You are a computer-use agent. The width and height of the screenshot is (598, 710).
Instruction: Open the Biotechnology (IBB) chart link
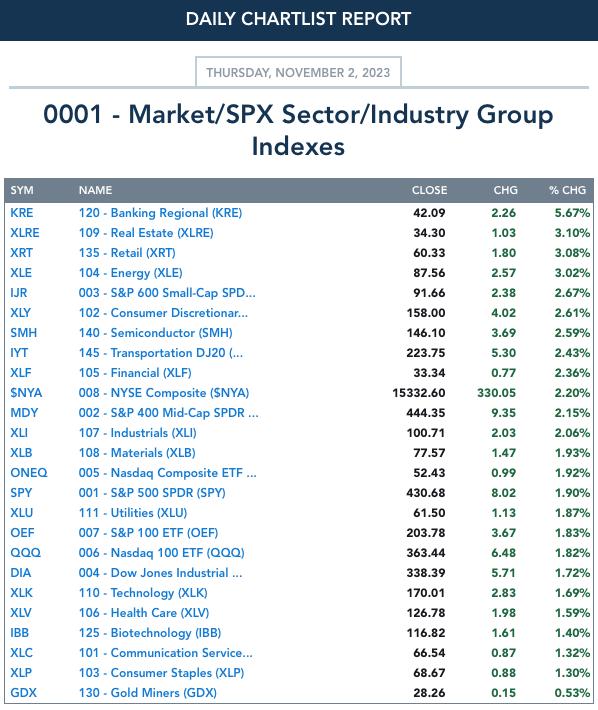(150, 633)
